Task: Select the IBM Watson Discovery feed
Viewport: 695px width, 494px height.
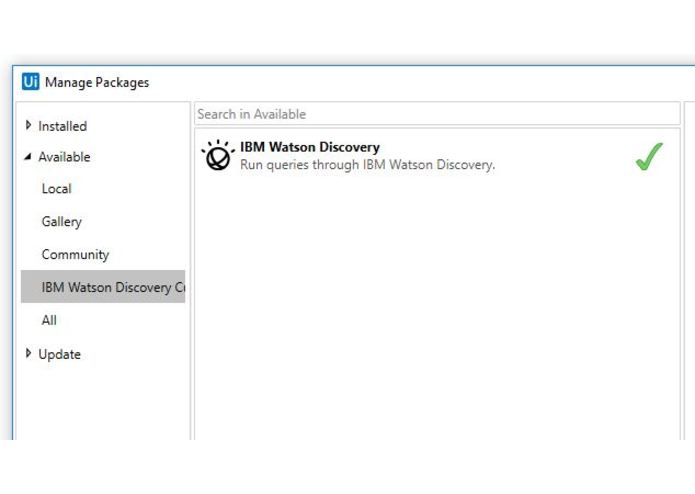Action: tap(103, 287)
